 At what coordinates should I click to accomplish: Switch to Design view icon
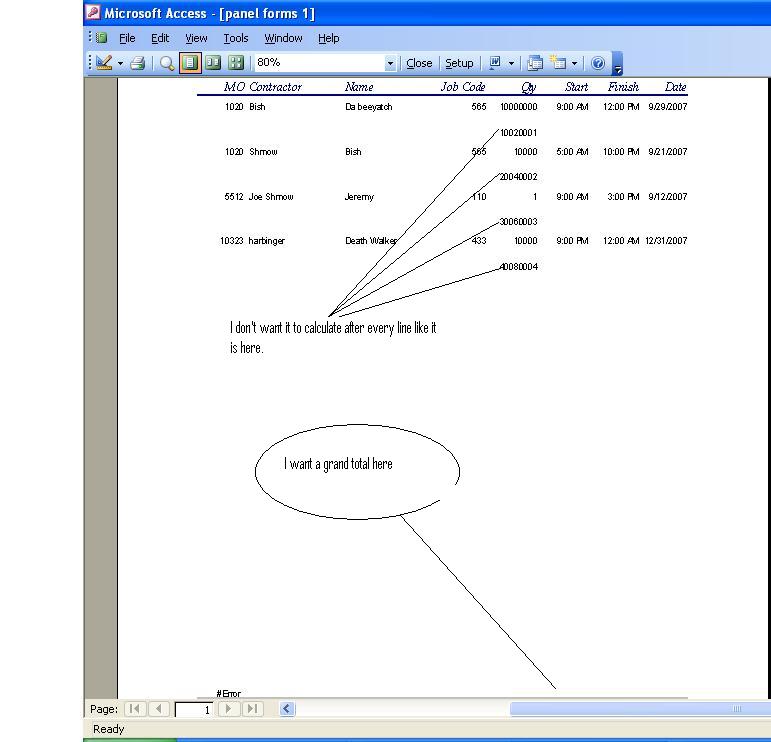click(x=104, y=62)
